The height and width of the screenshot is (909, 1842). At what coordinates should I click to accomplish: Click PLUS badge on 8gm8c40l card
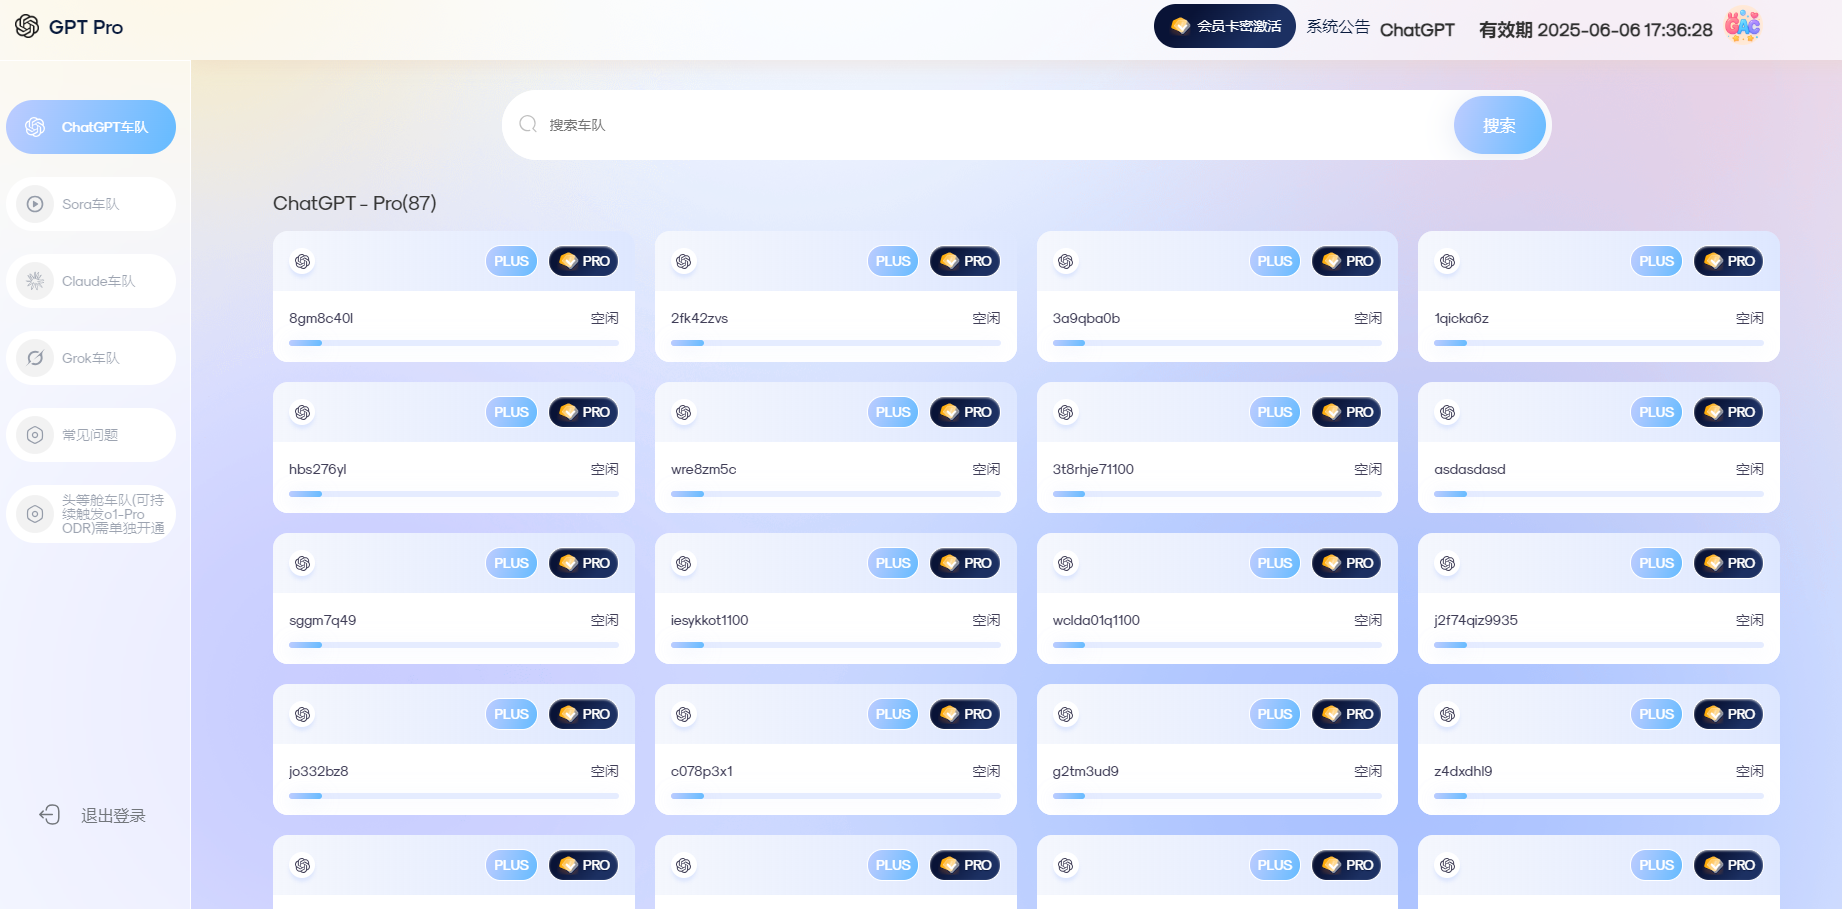pos(511,261)
